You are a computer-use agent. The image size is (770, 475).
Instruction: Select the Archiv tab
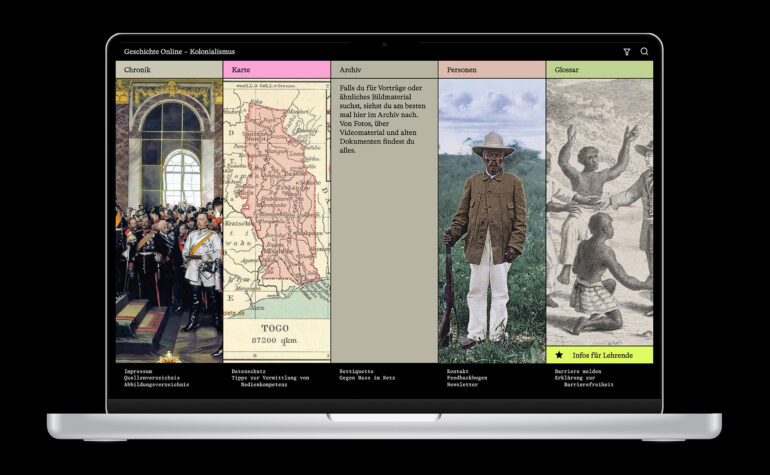coord(384,70)
